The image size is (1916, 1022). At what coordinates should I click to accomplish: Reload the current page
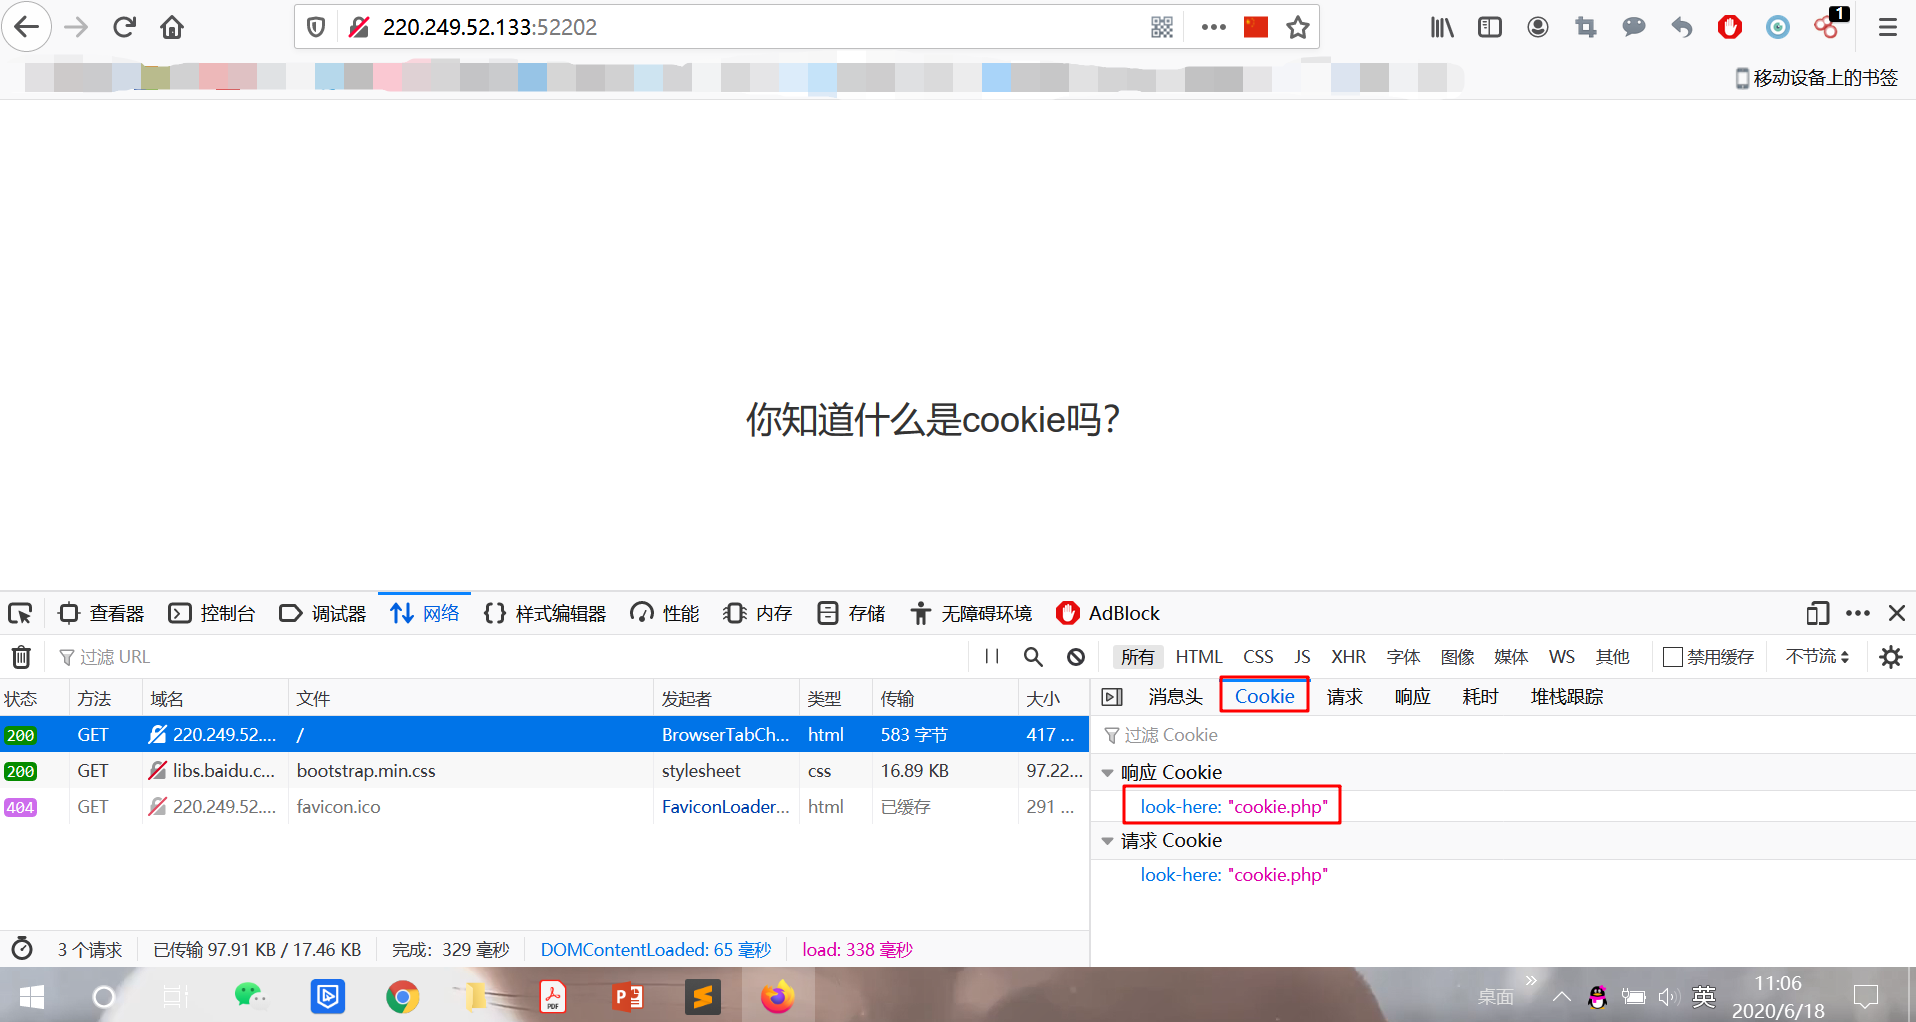(124, 27)
